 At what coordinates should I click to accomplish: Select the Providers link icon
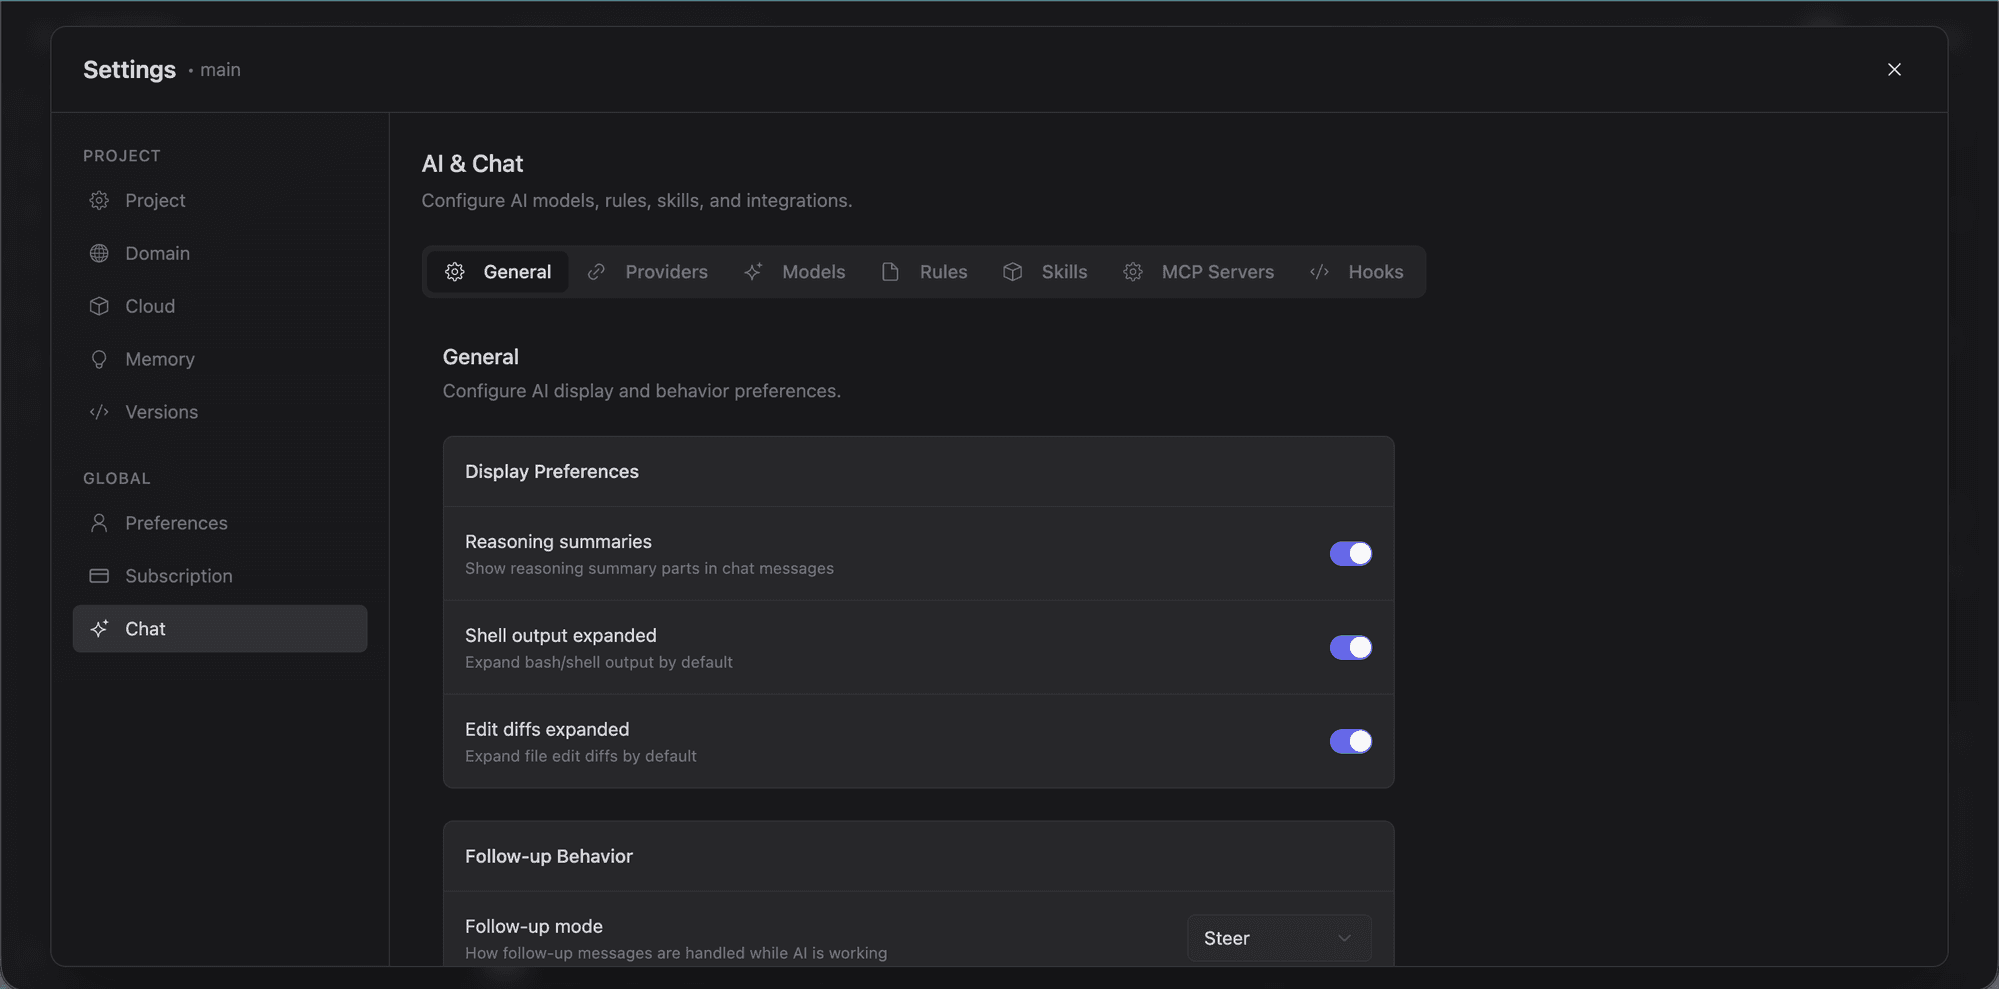pyautogui.click(x=596, y=271)
